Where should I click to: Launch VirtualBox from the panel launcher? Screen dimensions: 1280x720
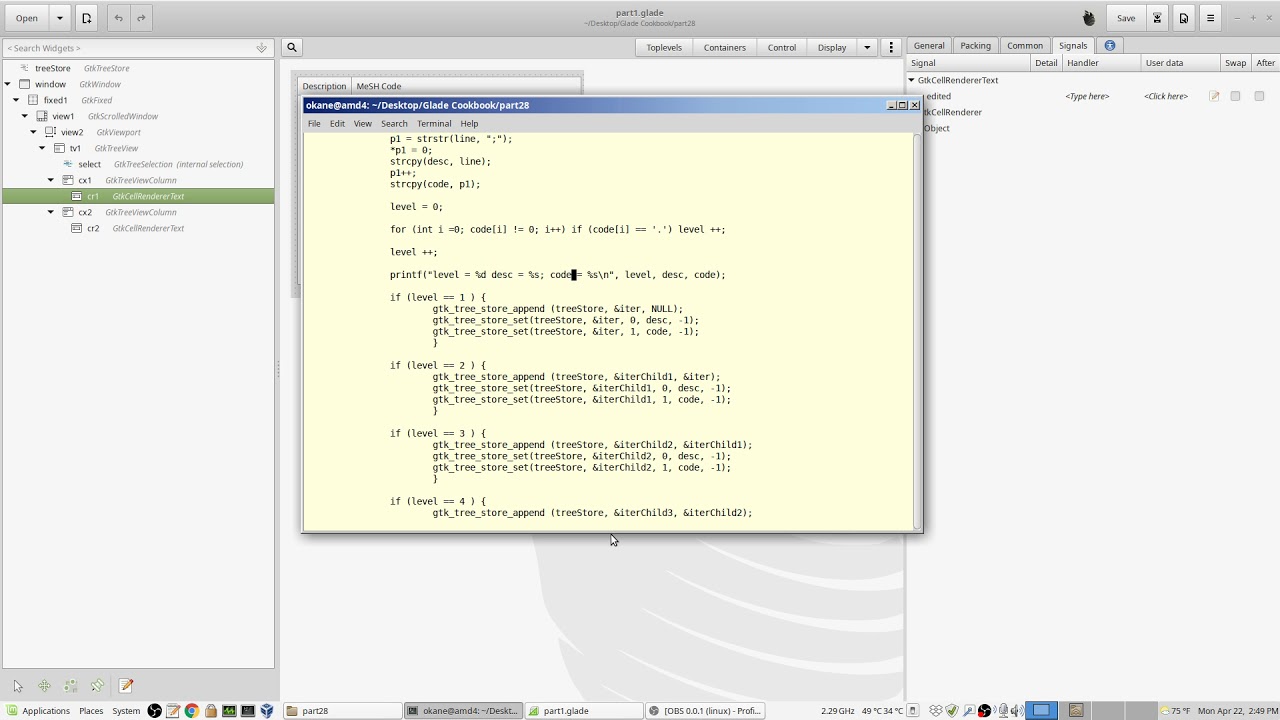click(x=267, y=711)
